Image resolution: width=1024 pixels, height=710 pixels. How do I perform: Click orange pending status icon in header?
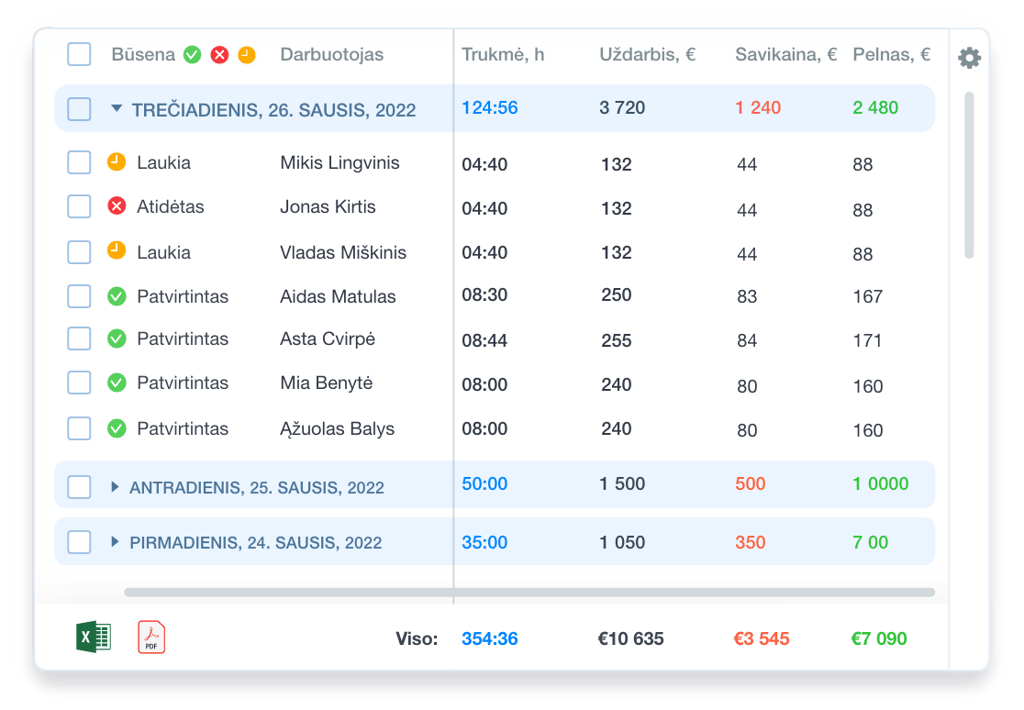(247, 55)
